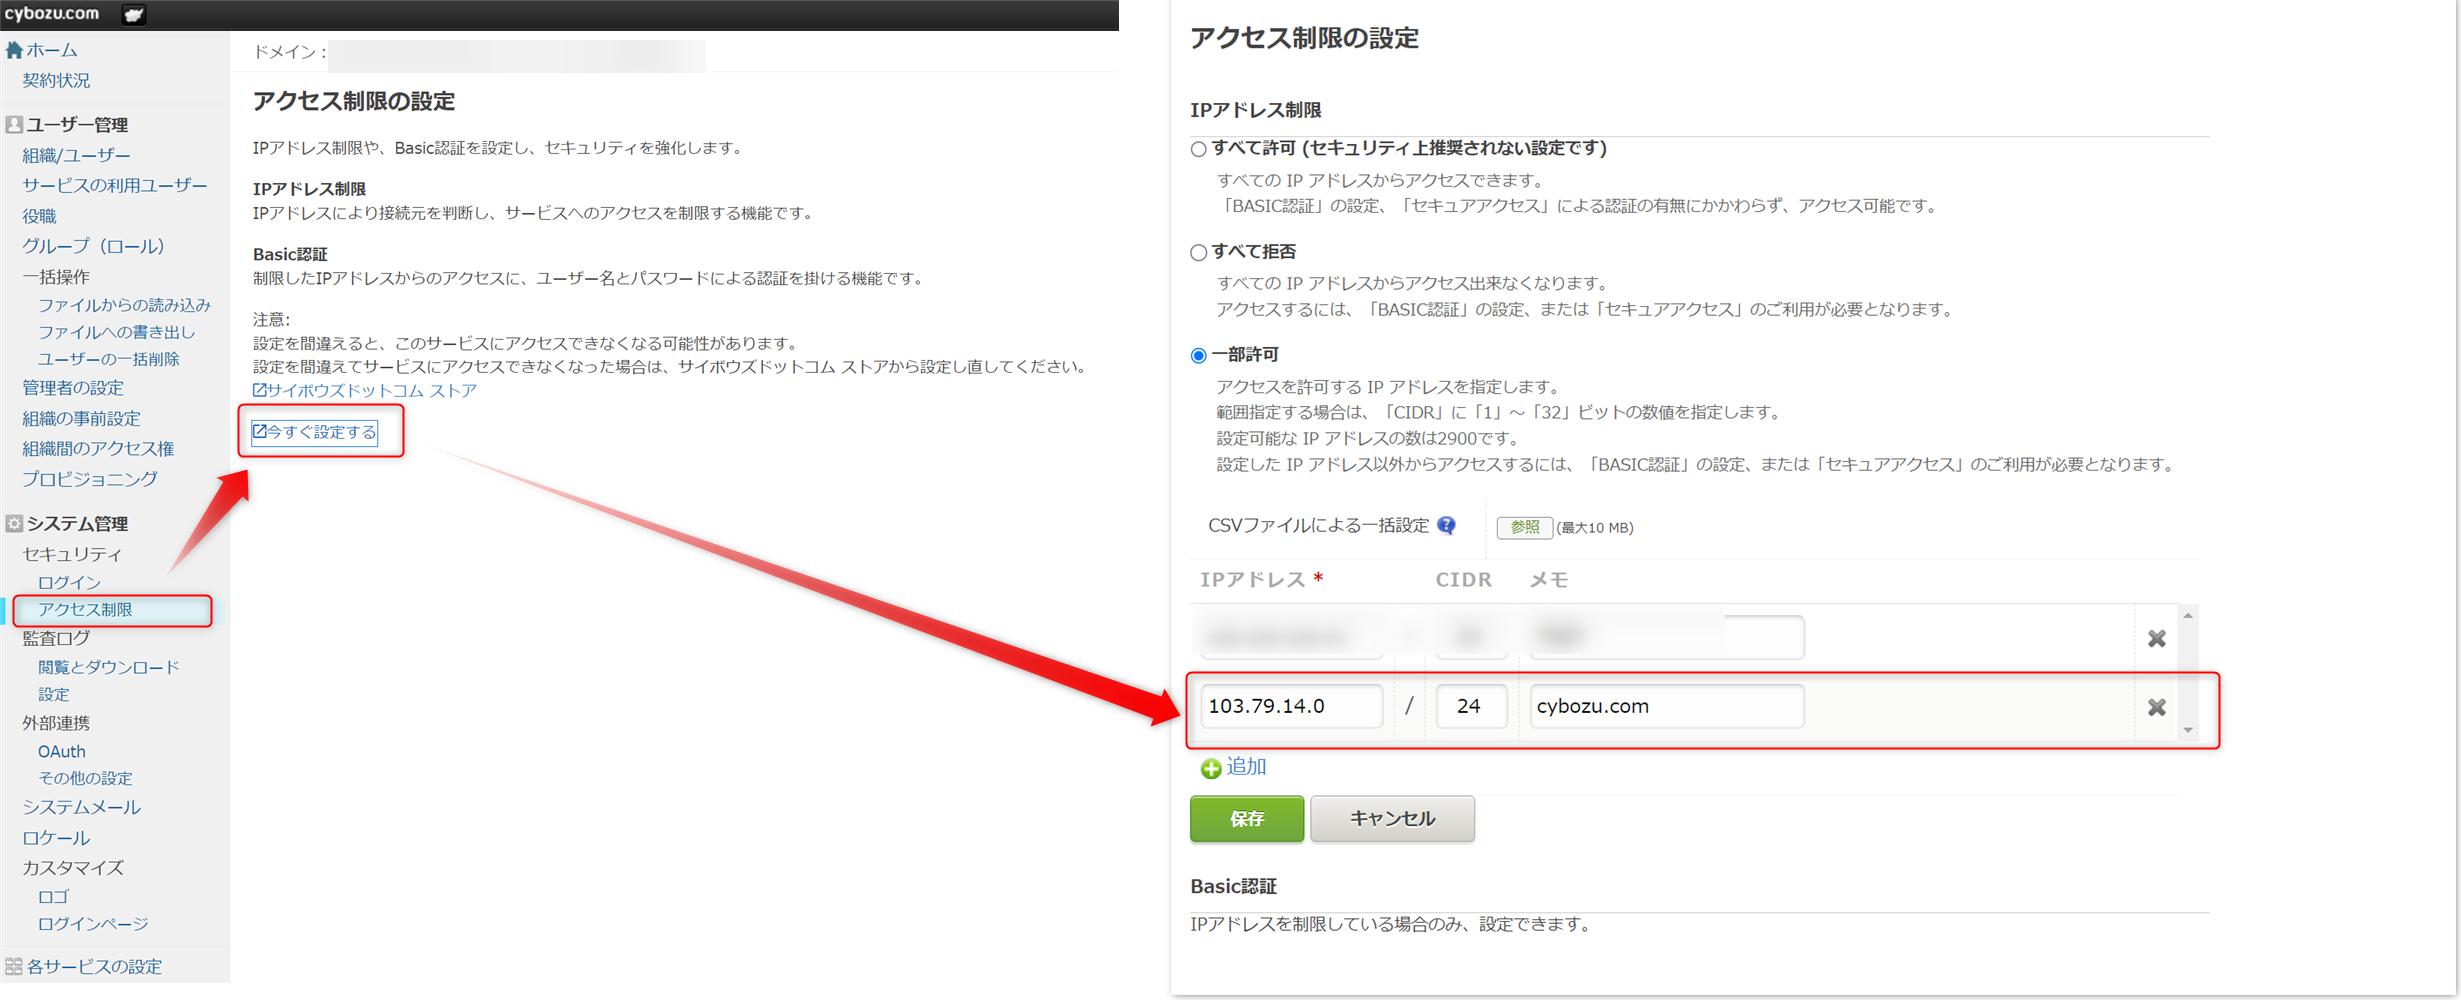Open ファイルからの読み込み link

[x=124, y=305]
